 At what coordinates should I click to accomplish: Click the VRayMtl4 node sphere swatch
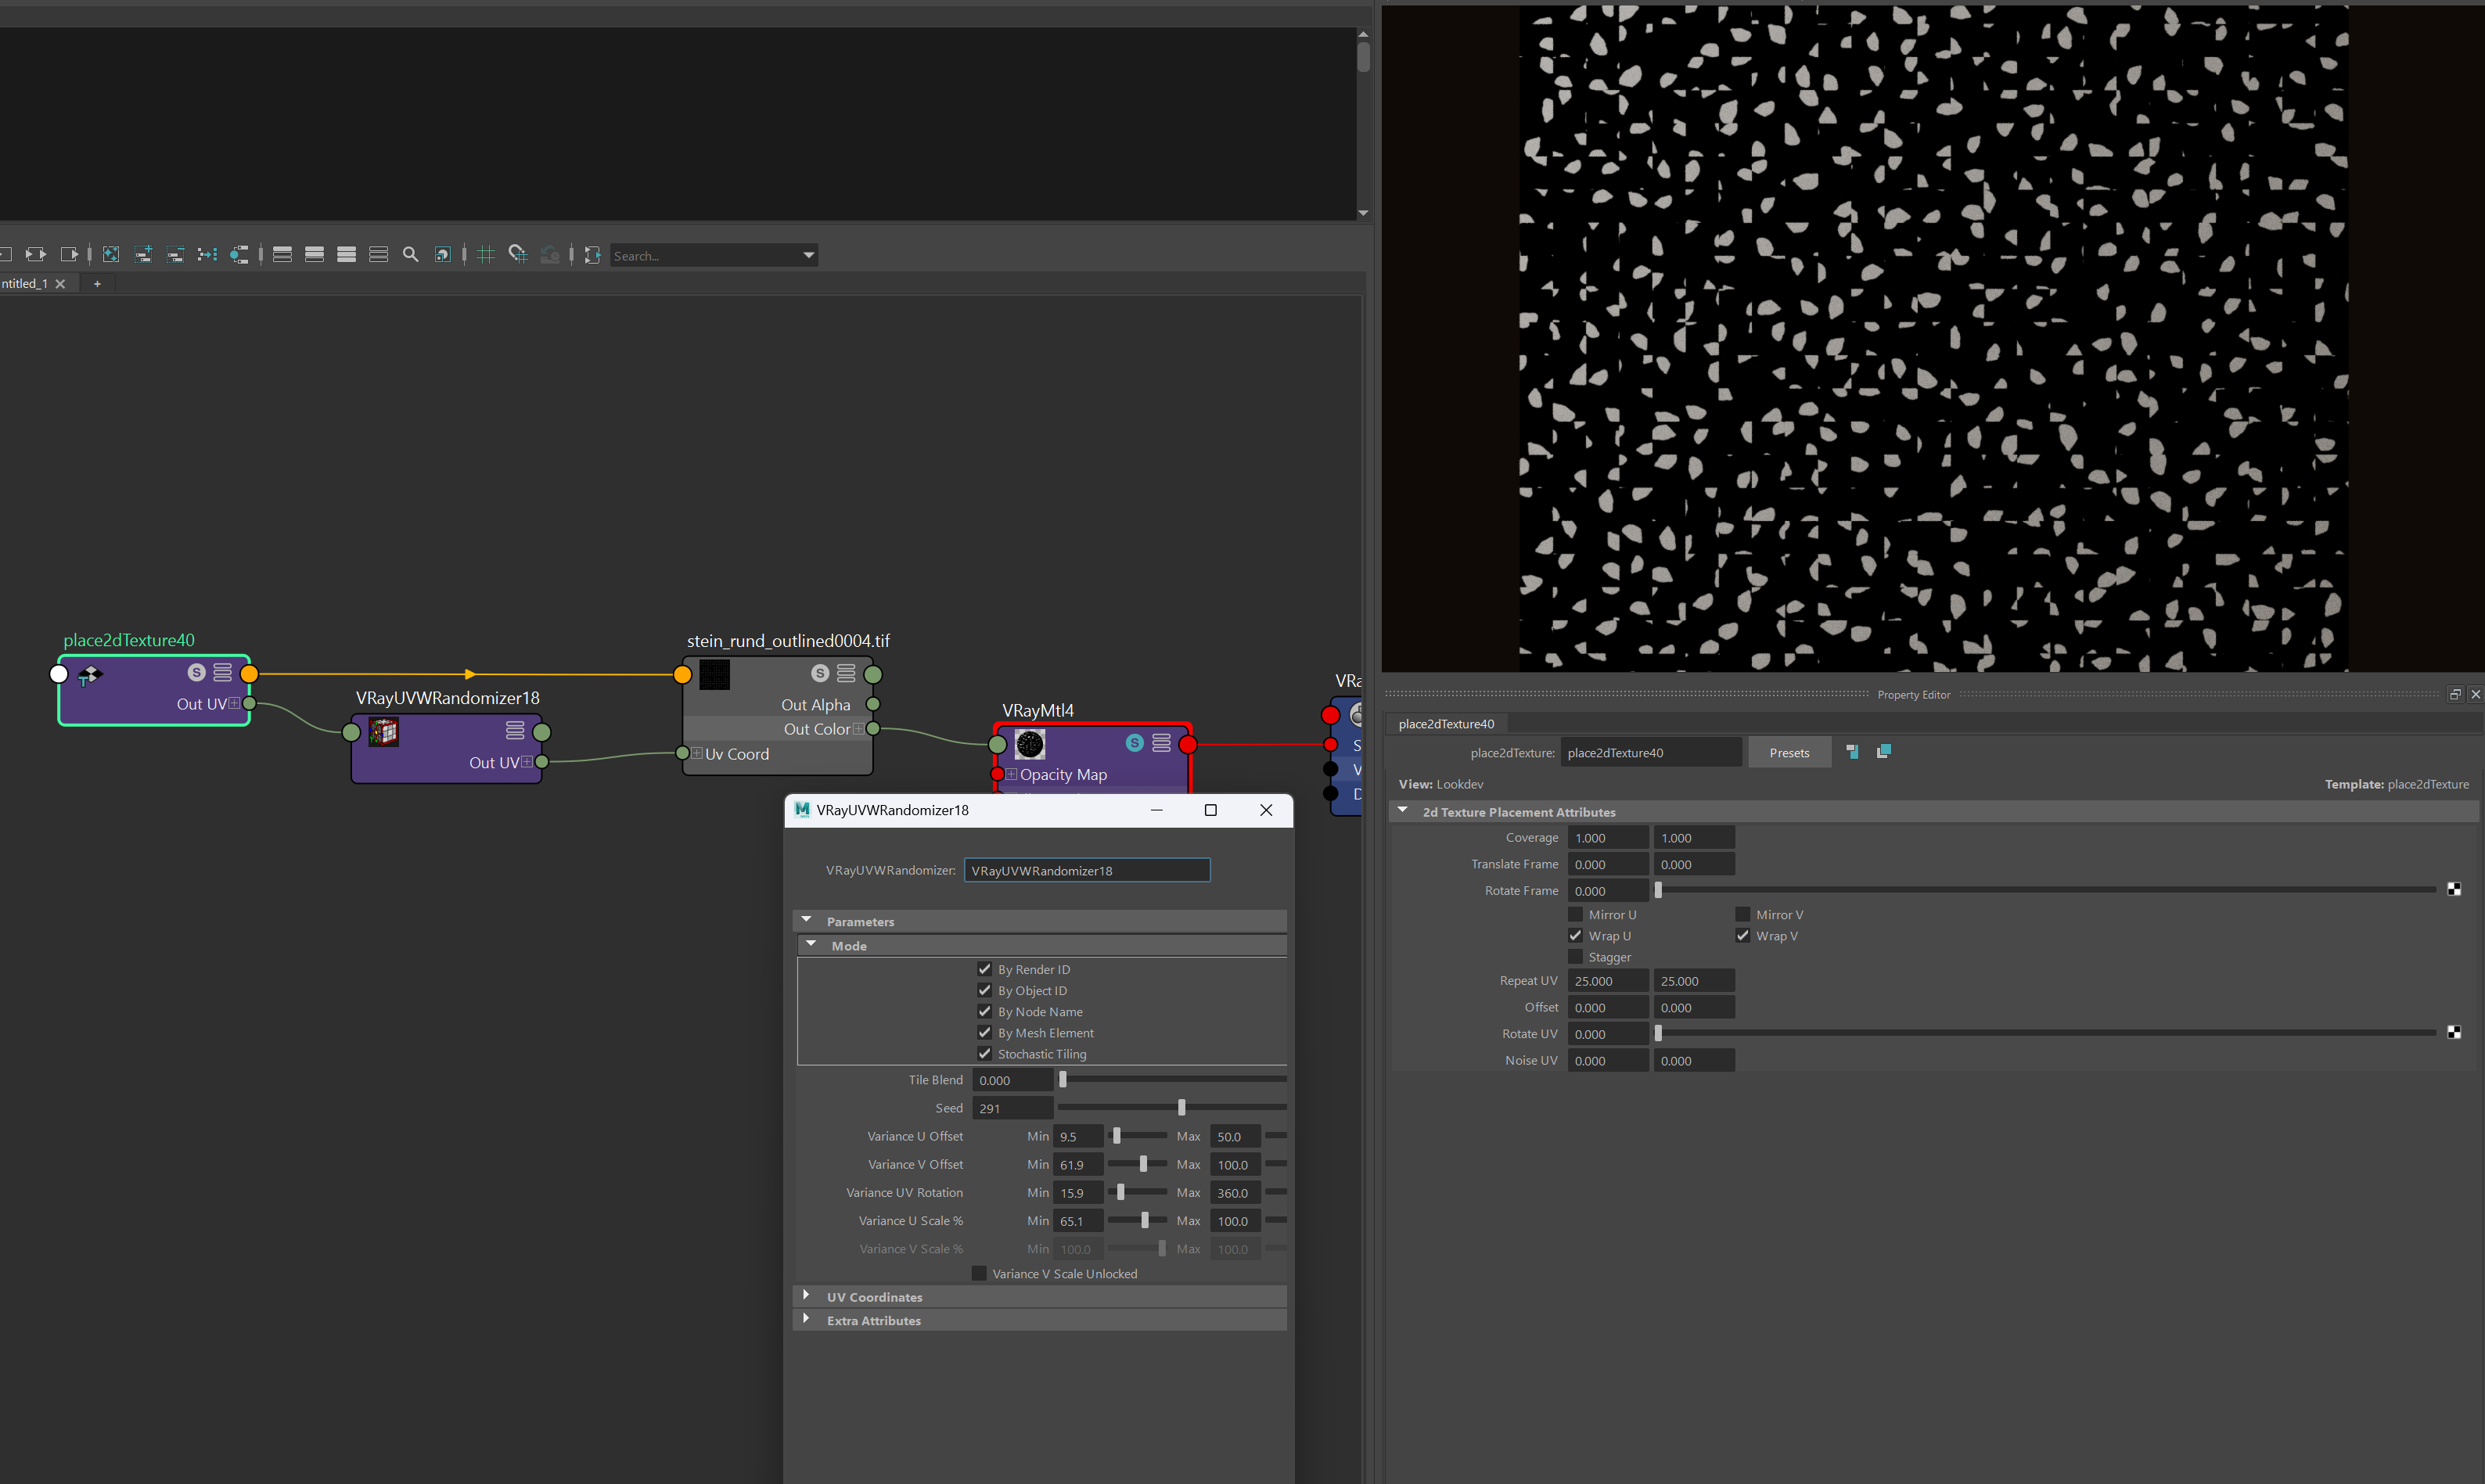(x=1030, y=744)
